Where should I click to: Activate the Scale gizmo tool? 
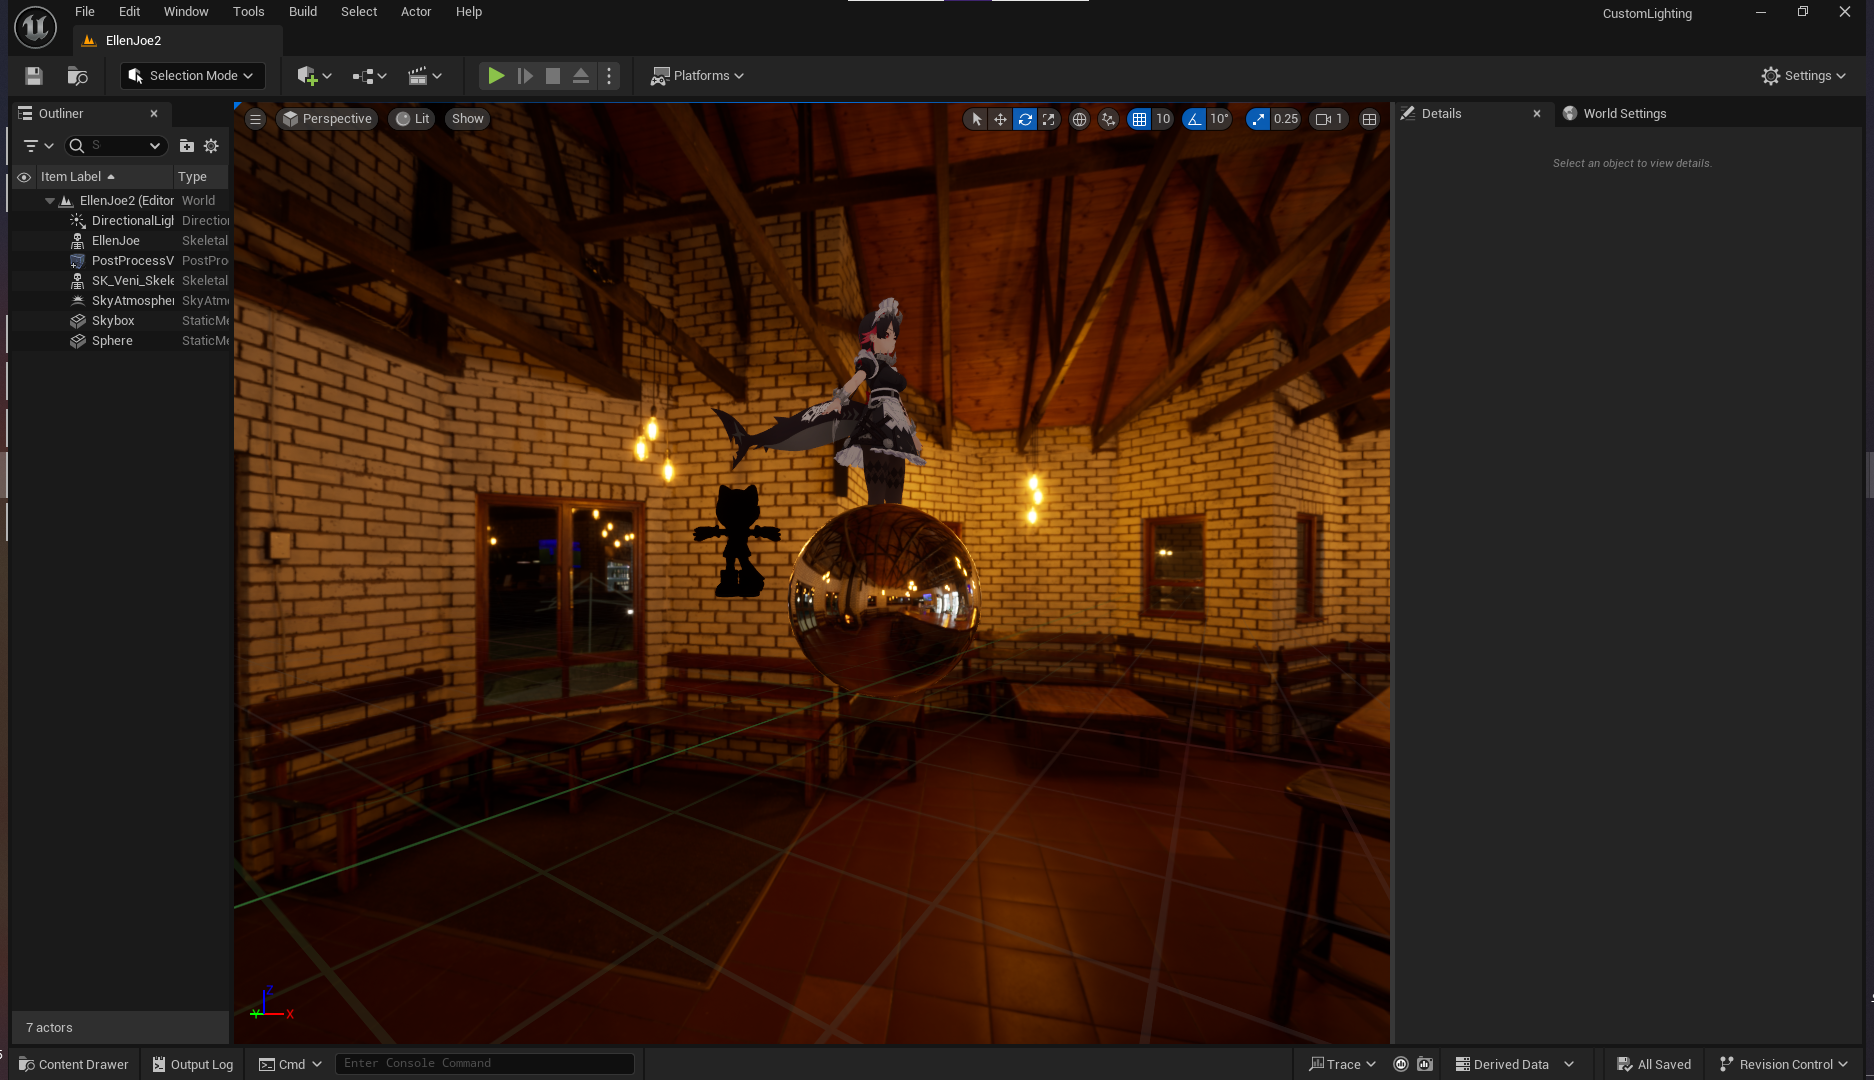tap(1049, 119)
